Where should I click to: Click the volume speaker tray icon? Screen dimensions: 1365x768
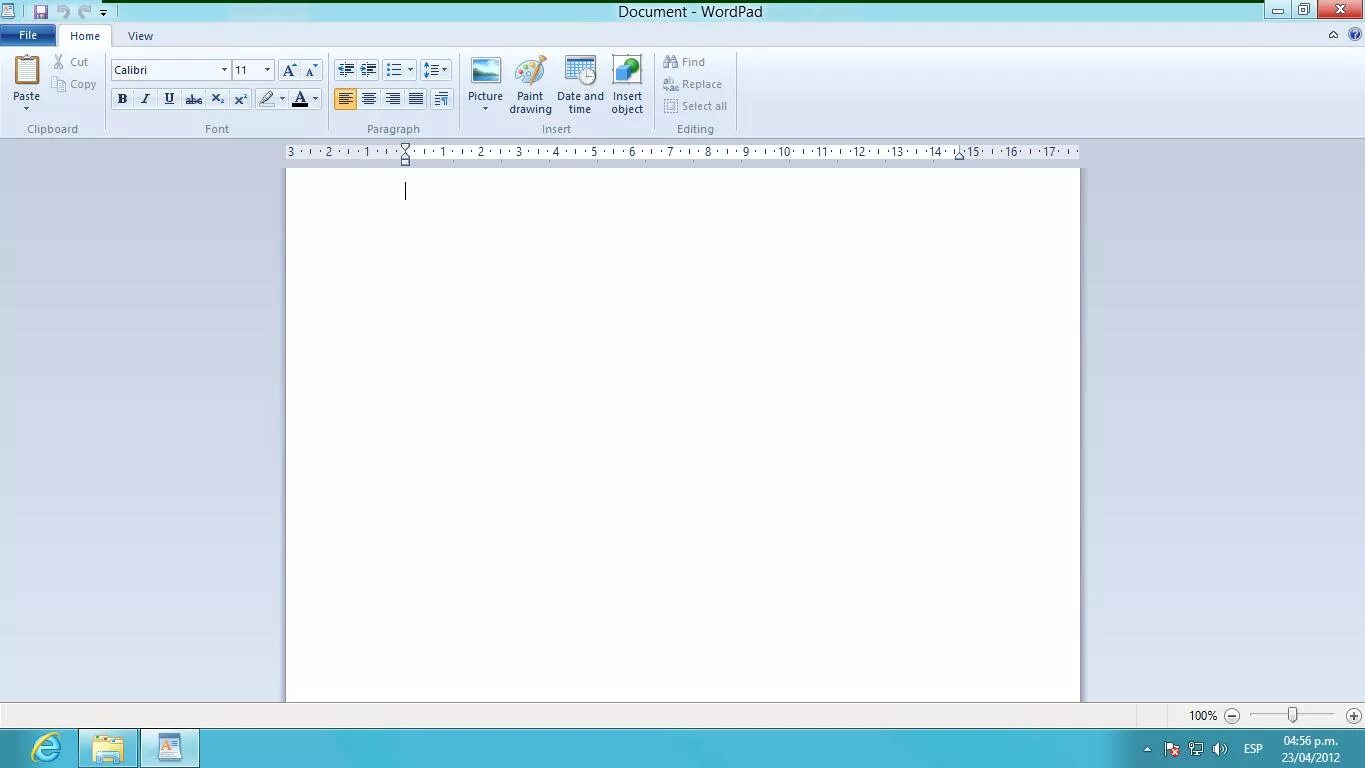(x=1219, y=749)
